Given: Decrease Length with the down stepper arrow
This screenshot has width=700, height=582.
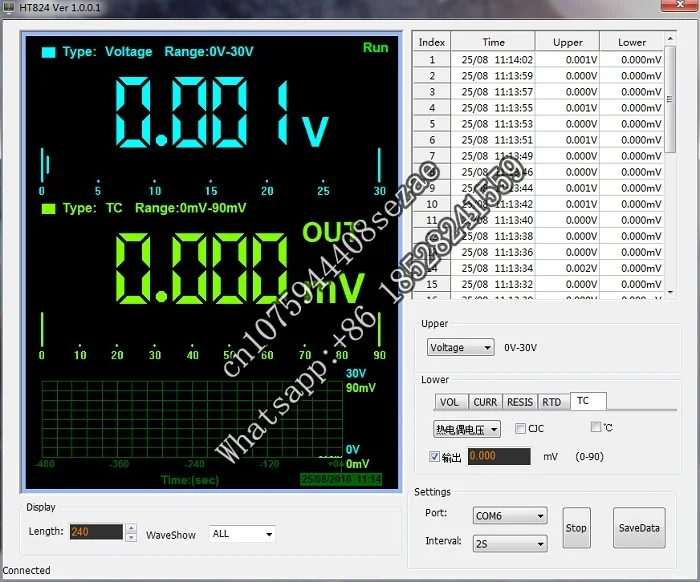Looking at the screenshot, I should tap(131, 537).
